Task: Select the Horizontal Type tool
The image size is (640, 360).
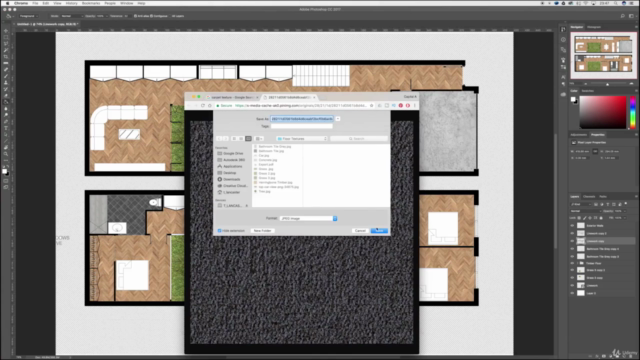Action: click(6, 128)
